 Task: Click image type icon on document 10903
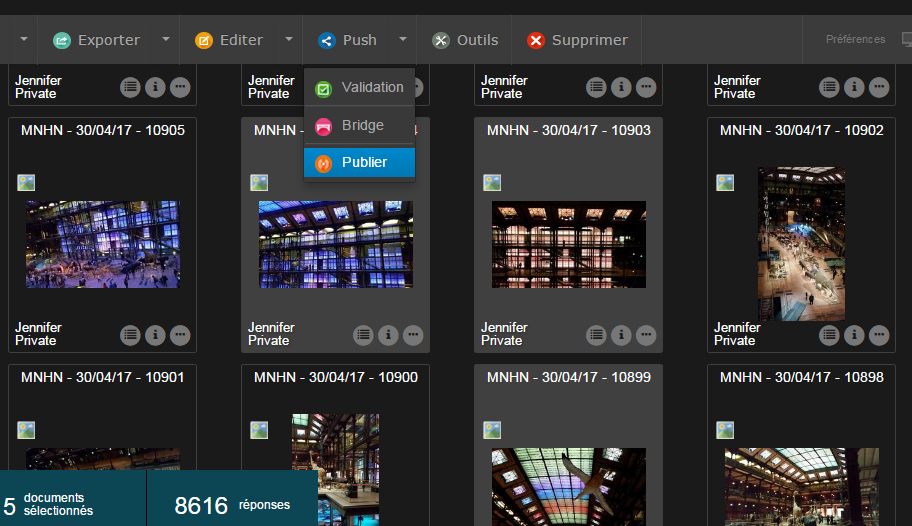click(x=492, y=182)
